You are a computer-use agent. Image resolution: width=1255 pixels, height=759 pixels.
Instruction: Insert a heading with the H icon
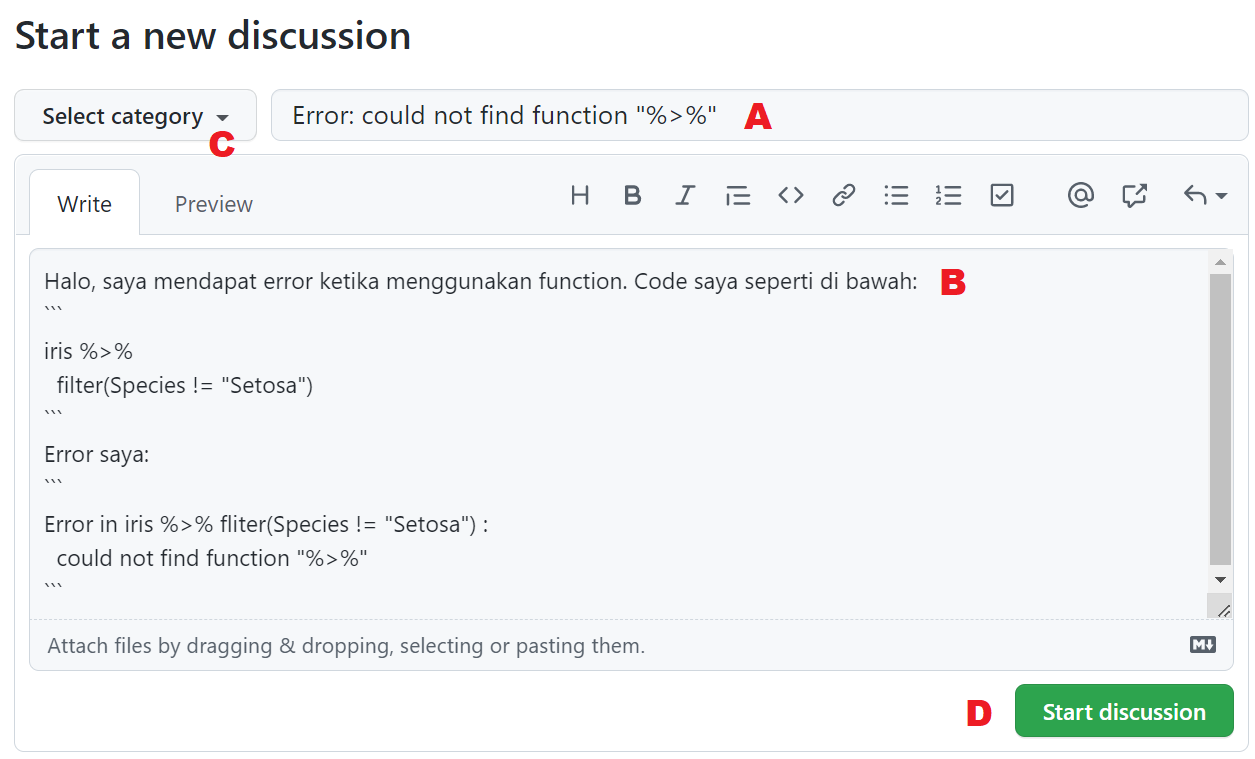pos(580,195)
